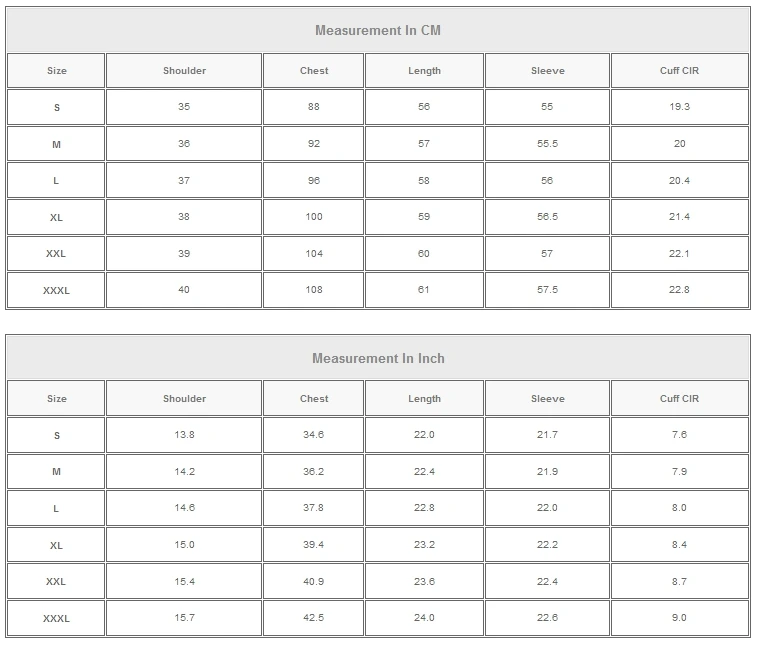Select the cuff value 22.8 for size XXXL
This screenshot has height=647, width=757.
680,290
